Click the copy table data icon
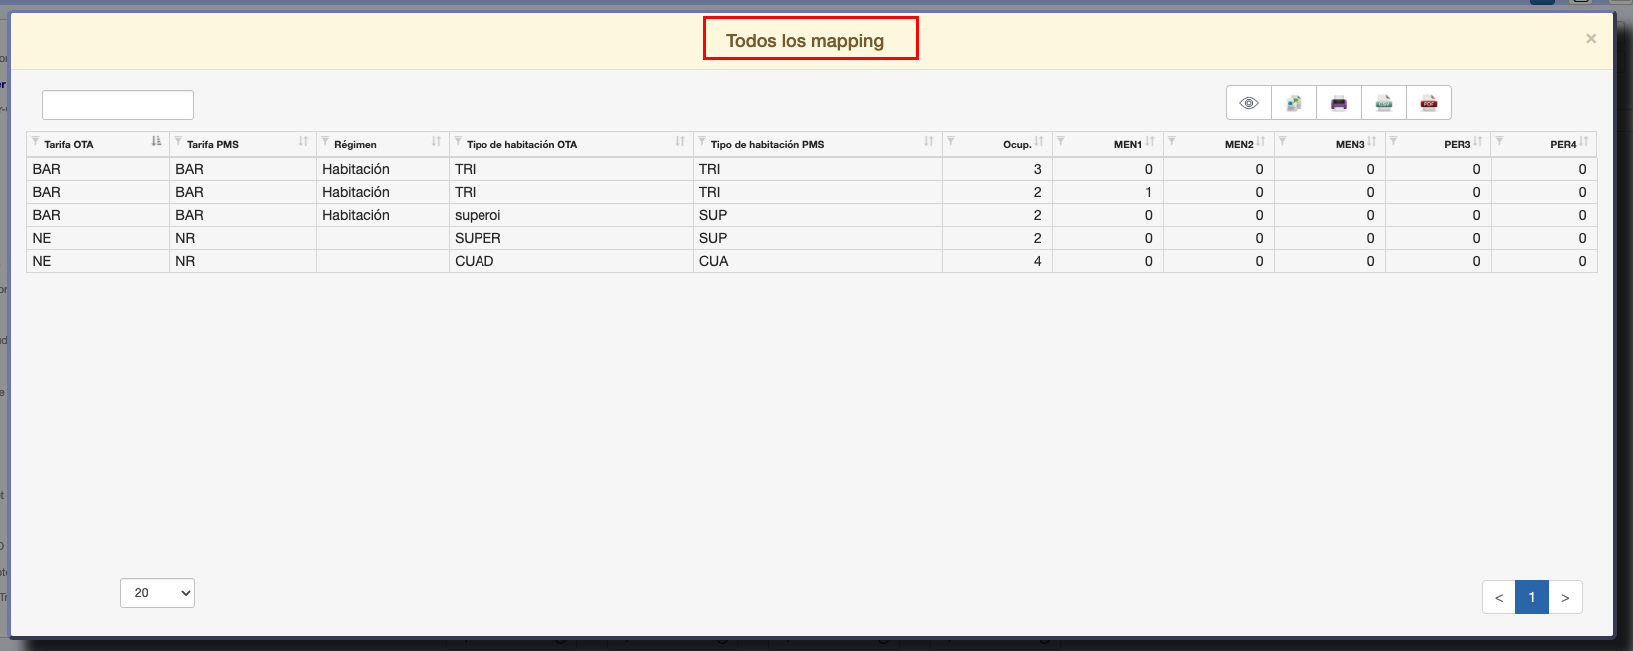 tap(1294, 103)
